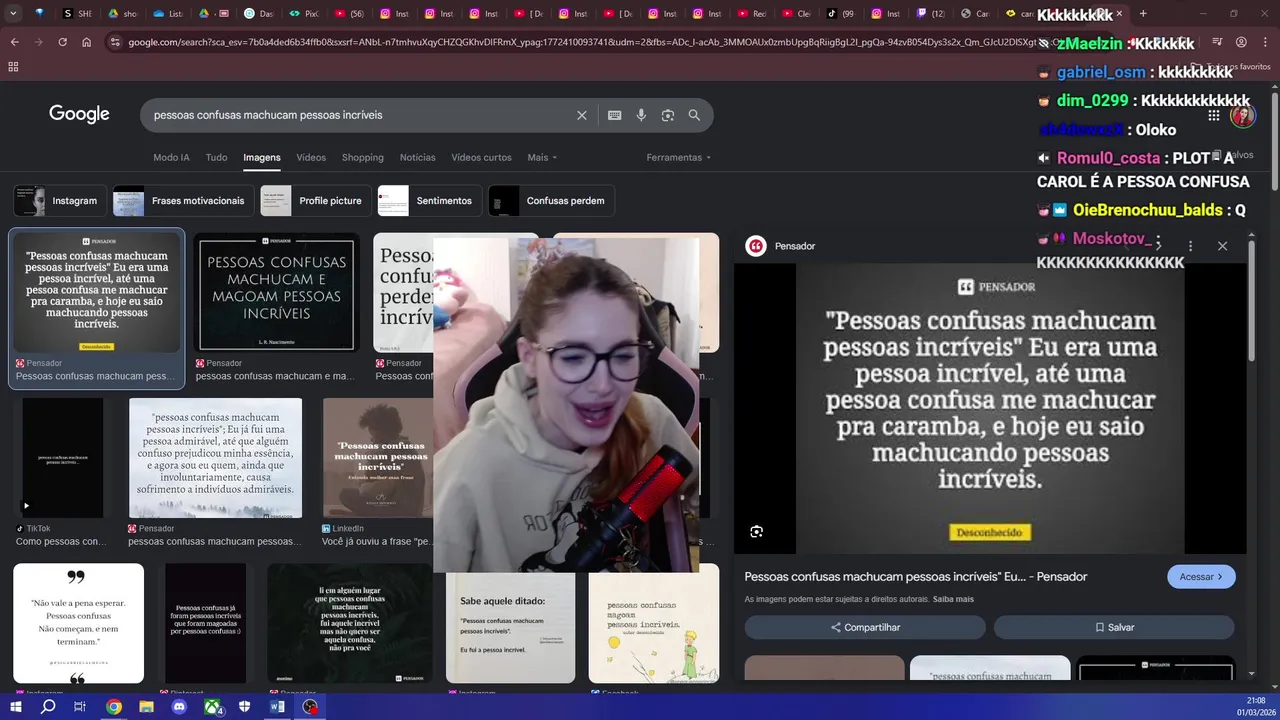Open Discord from taskbar
The height and width of the screenshot is (720, 1280).
click(180, 707)
